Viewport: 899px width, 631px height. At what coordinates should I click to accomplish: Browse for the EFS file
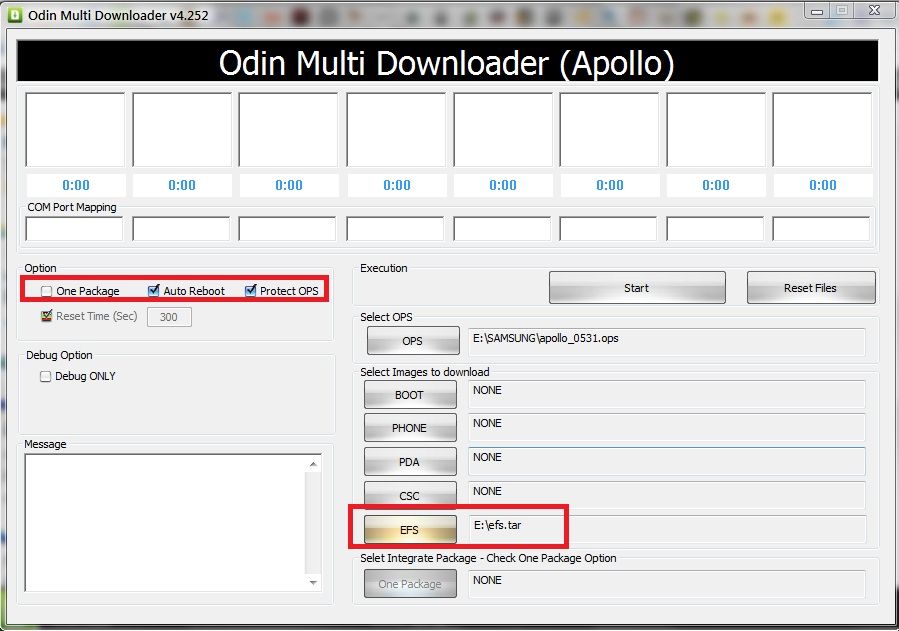point(410,529)
